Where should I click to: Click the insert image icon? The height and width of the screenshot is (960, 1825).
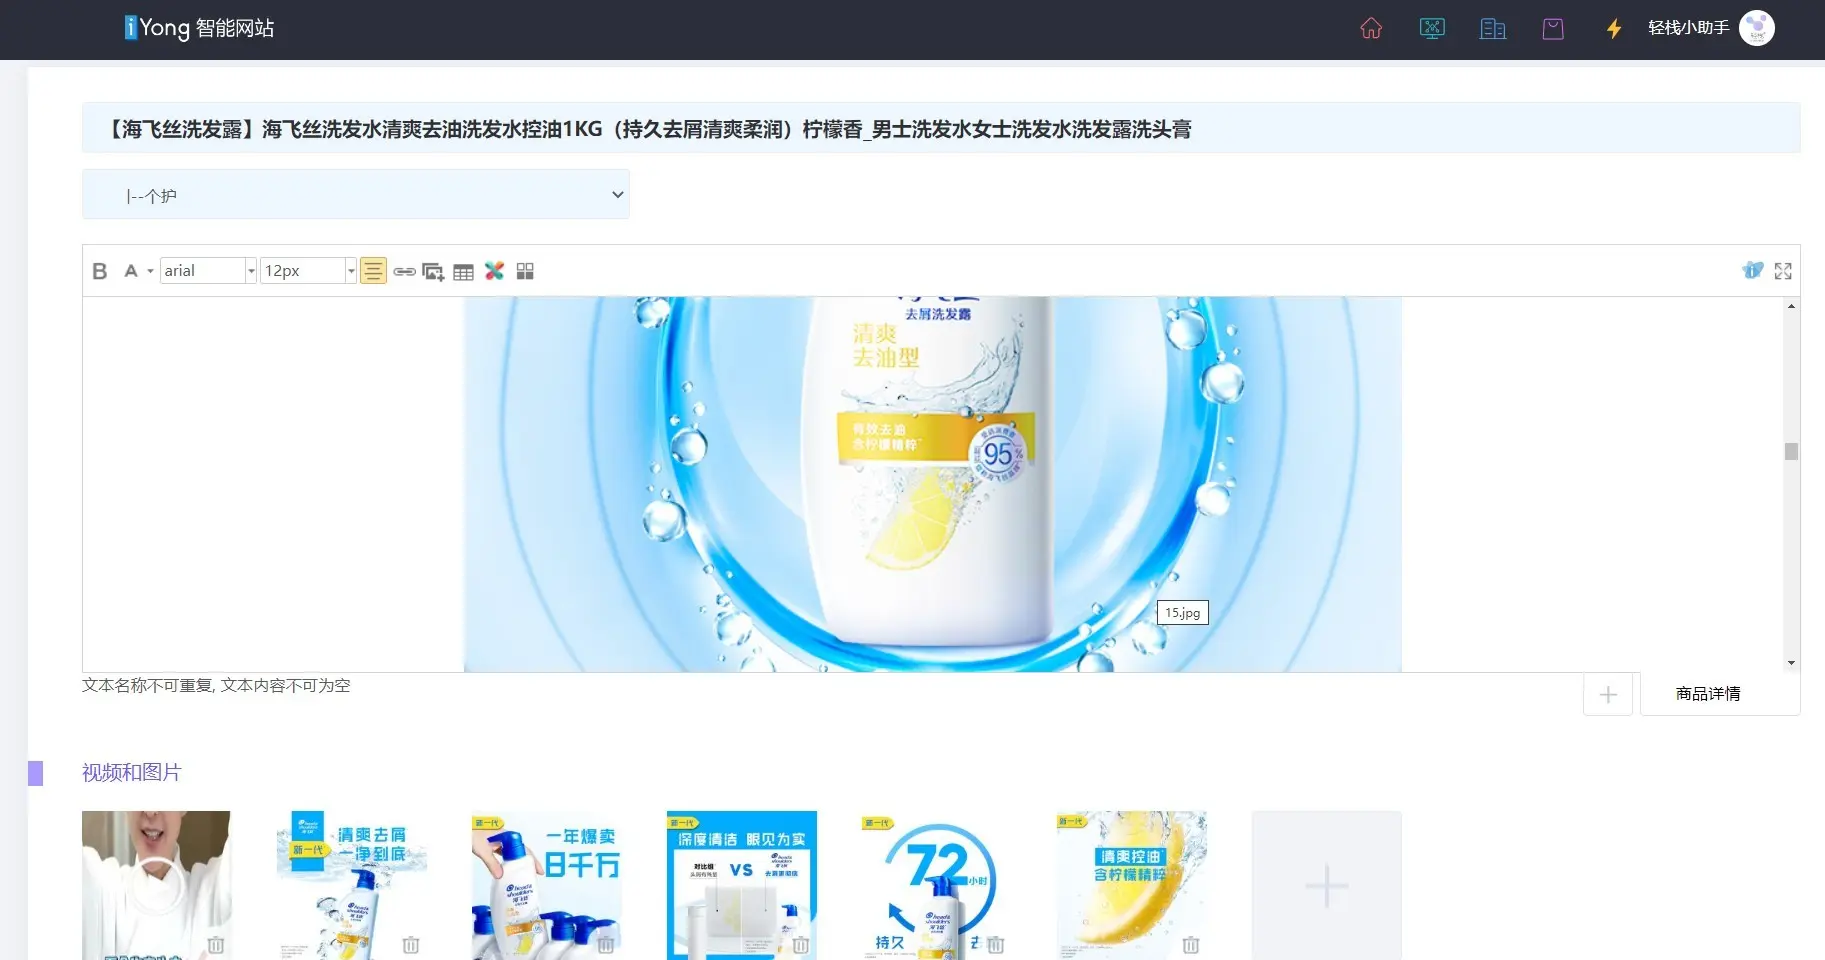[x=433, y=271]
